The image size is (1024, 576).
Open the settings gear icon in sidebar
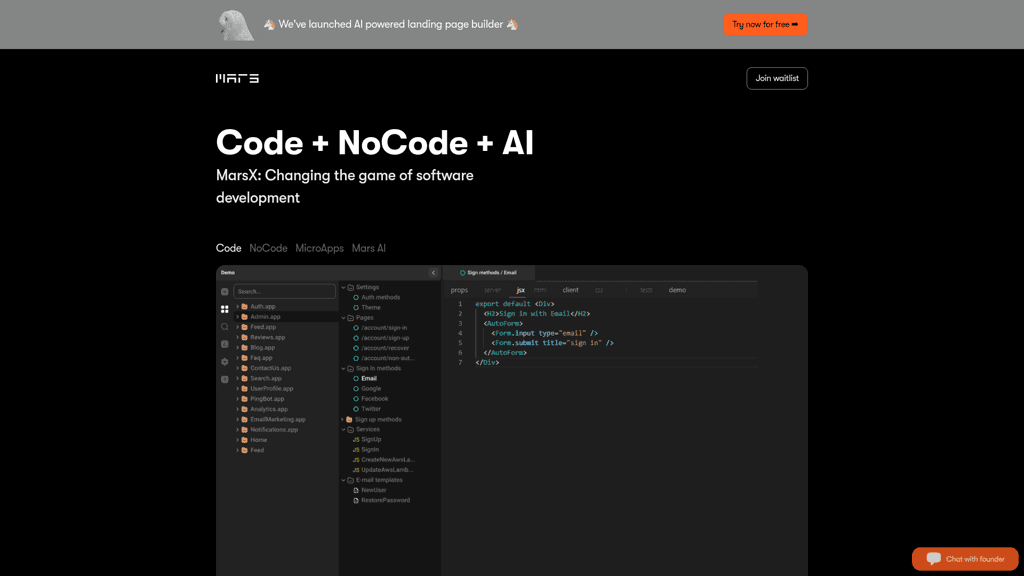[225, 362]
